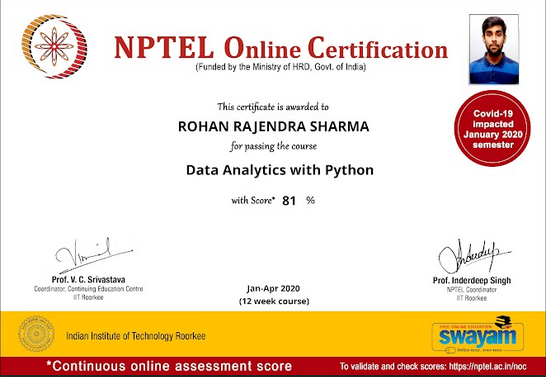Image resolution: width=546 pixels, height=377 pixels.
Task: Click the Prof. V. C. Srivastava signature
Action: coord(93,256)
